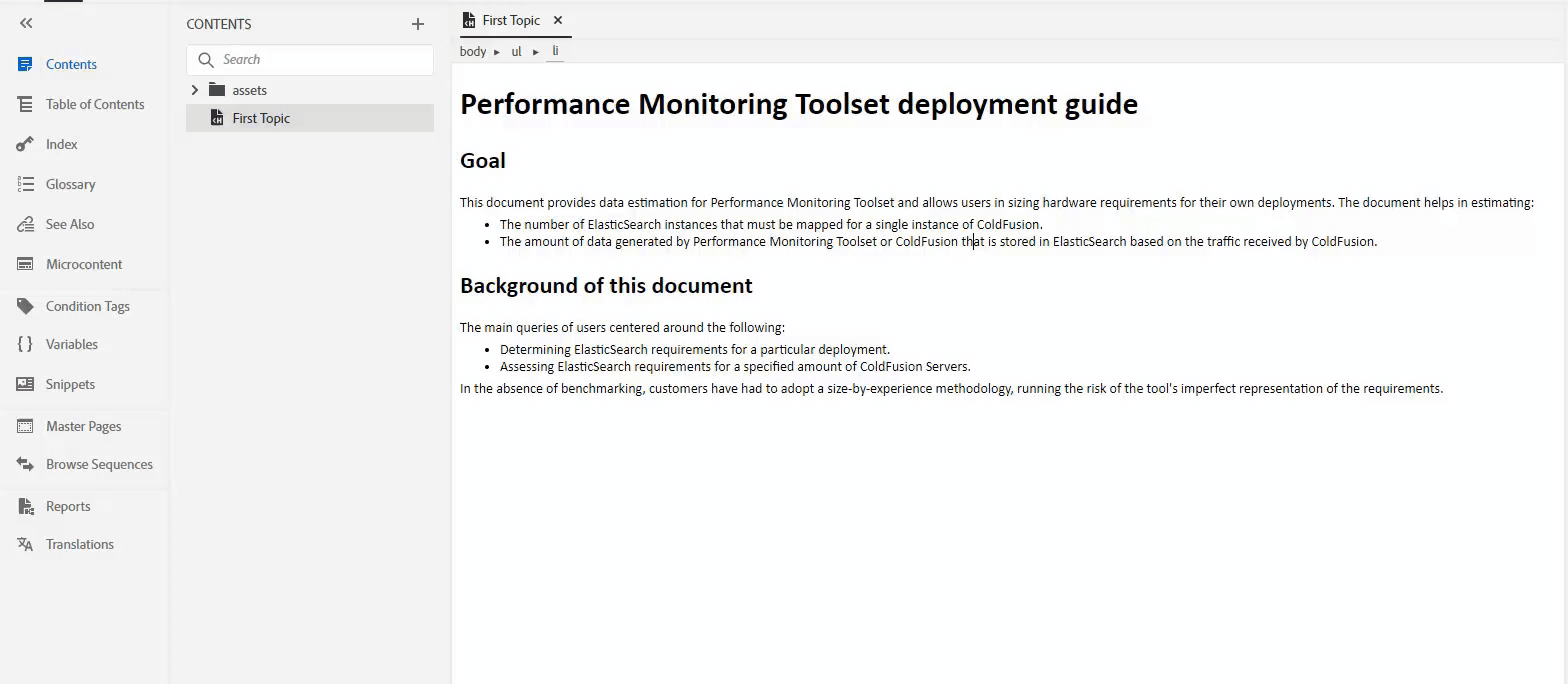Click the Reports document icon

tap(26, 506)
